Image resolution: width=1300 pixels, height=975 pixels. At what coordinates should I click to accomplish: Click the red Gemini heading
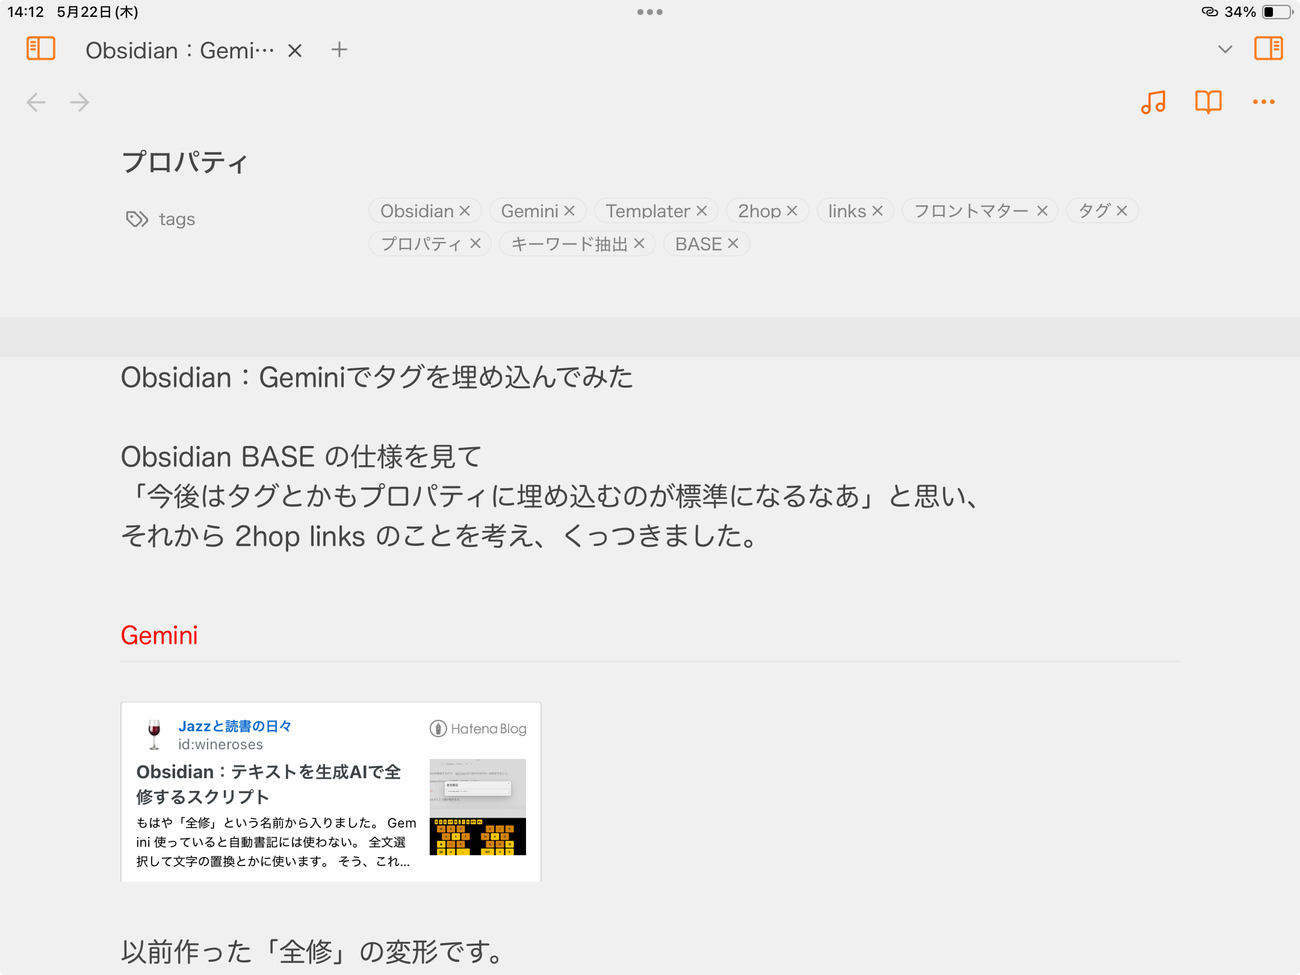(159, 635)
